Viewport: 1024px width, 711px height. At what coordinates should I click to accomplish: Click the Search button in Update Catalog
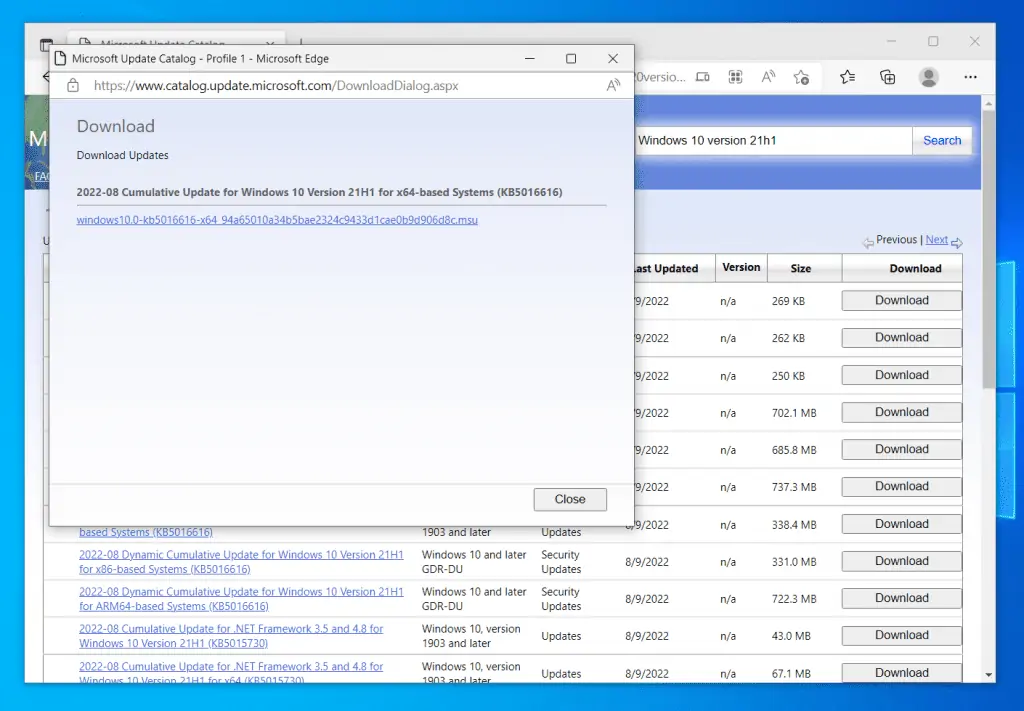942,140
